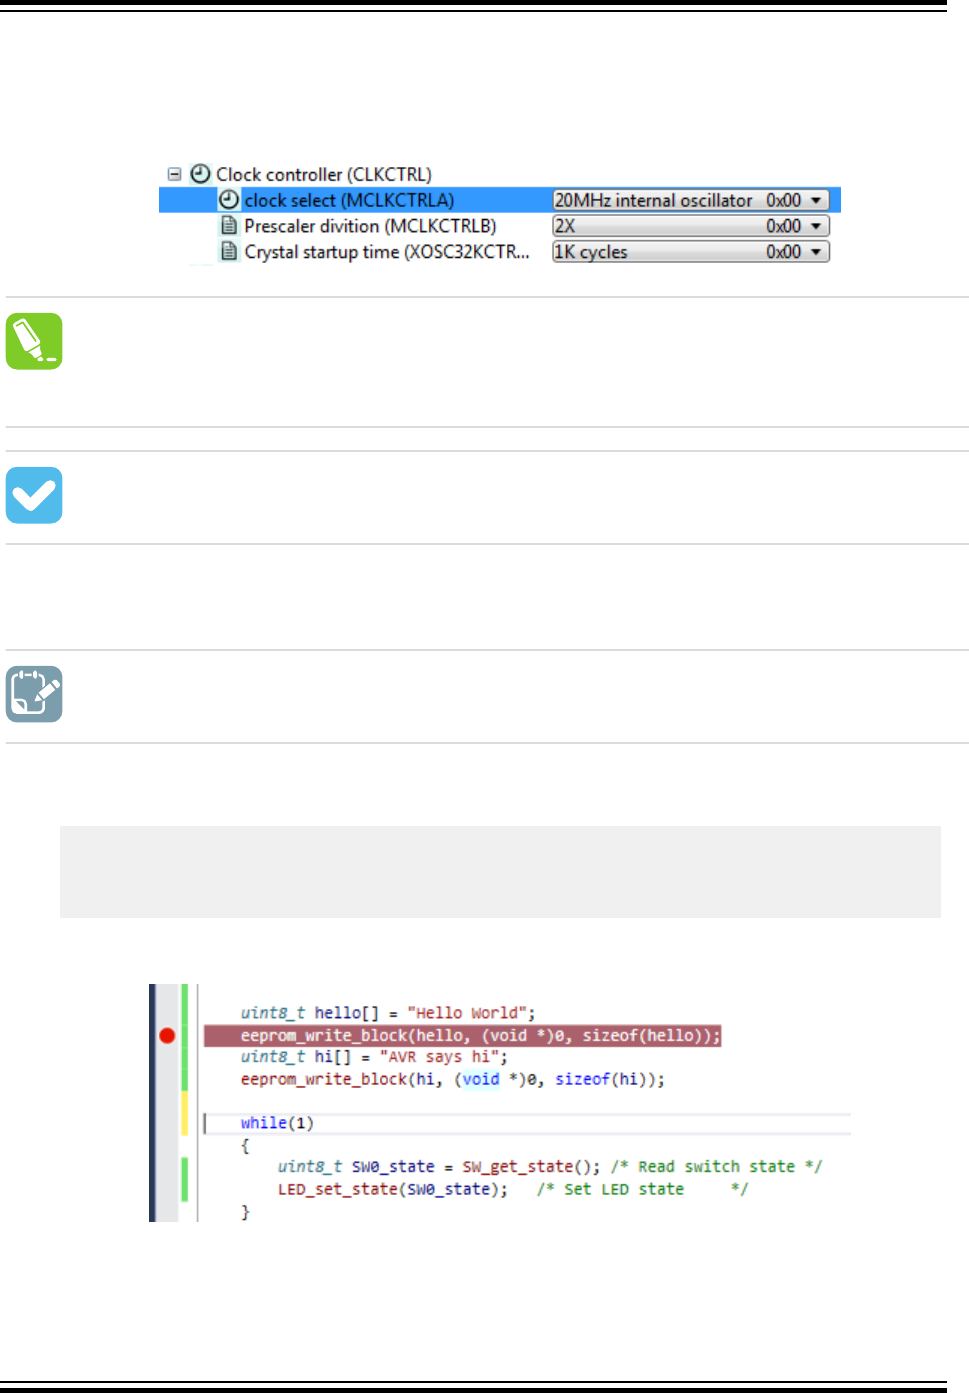Open the 1K cycles startup time dropdown
This screenshot has height=1393, width=969.
pos(816,252)
